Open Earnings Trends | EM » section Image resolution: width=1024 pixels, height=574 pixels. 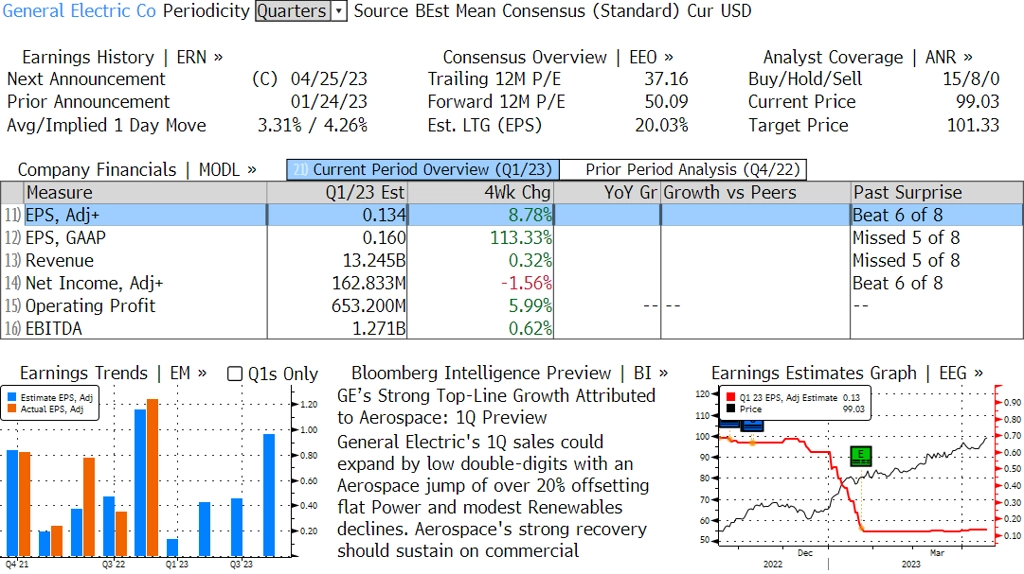coord(113,374)
